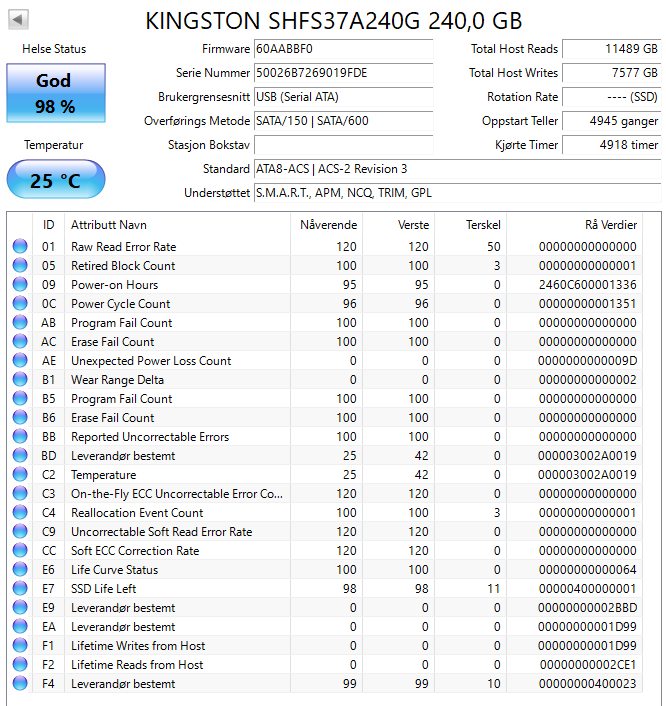The width and height of the screenshot is (666, 706).
Task: Select the Life Curve Status attribute name
Action: tap(114, 570)
